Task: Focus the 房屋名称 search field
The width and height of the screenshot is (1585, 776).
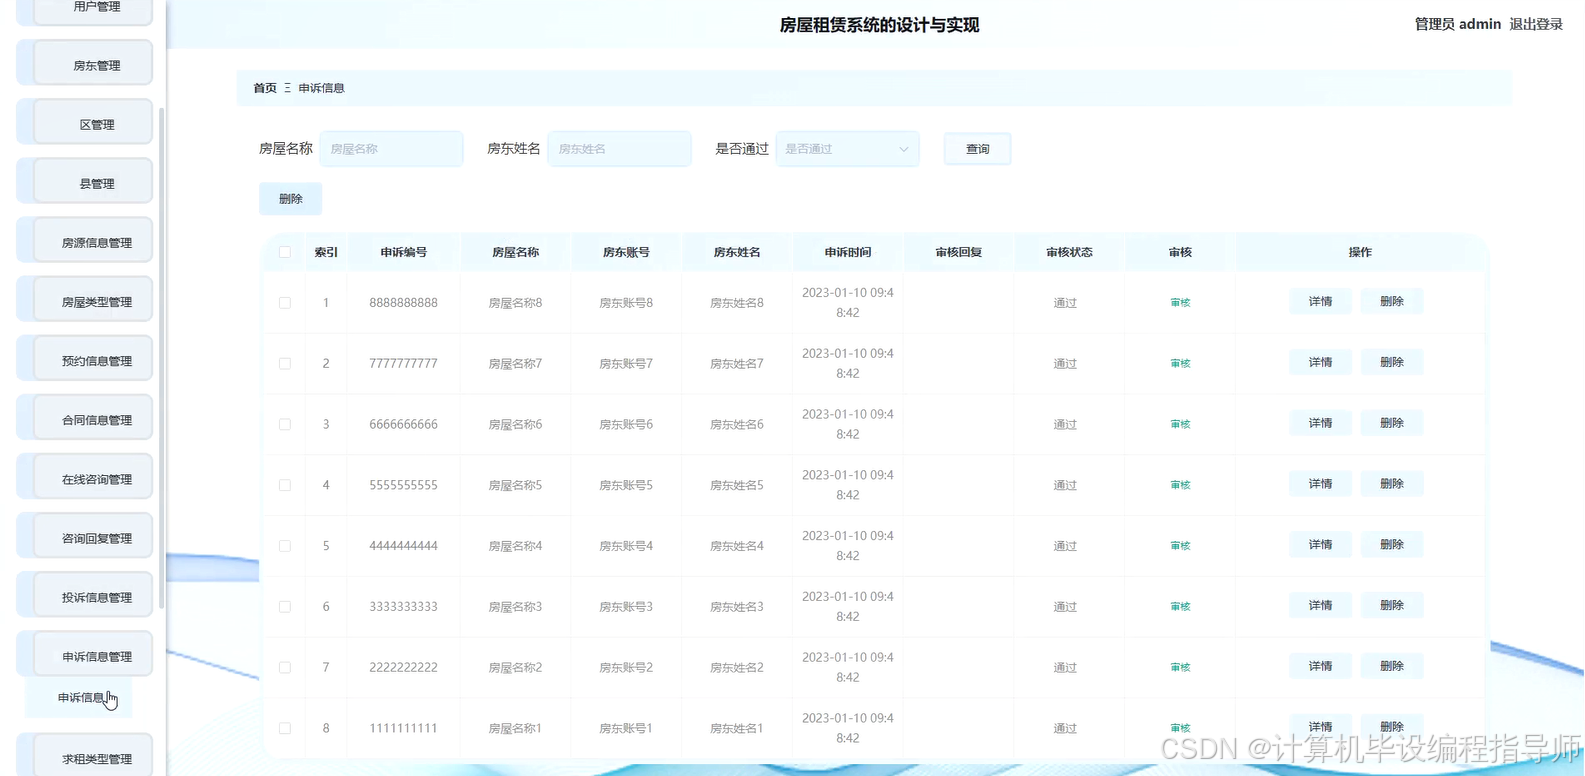Action: point(391,149)
